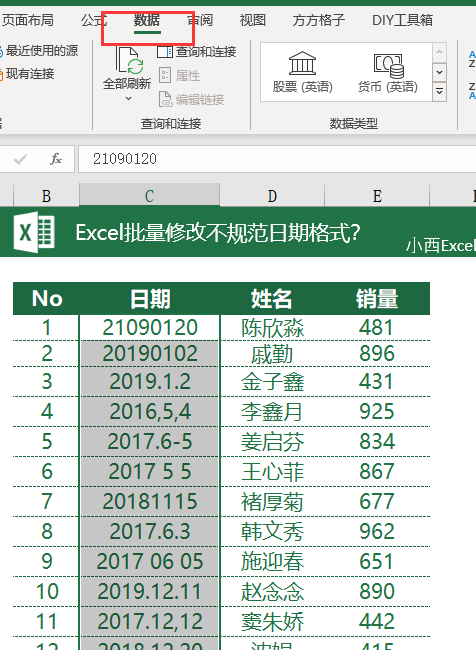This screenshot has height=650, width=476.
Task: Switch to the 页面布局 tab
Action: pos(27,20)
